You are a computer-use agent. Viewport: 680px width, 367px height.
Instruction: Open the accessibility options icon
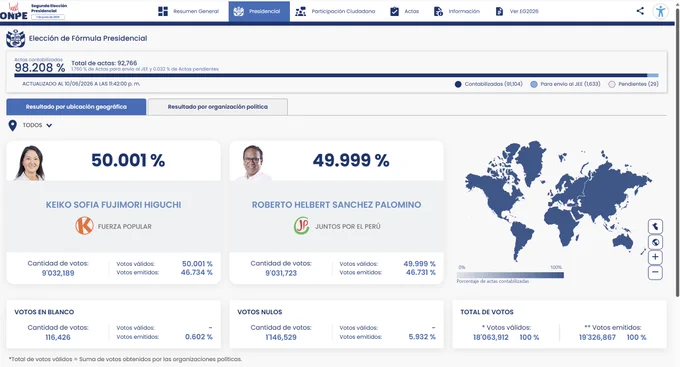click(x=660, y=11)
